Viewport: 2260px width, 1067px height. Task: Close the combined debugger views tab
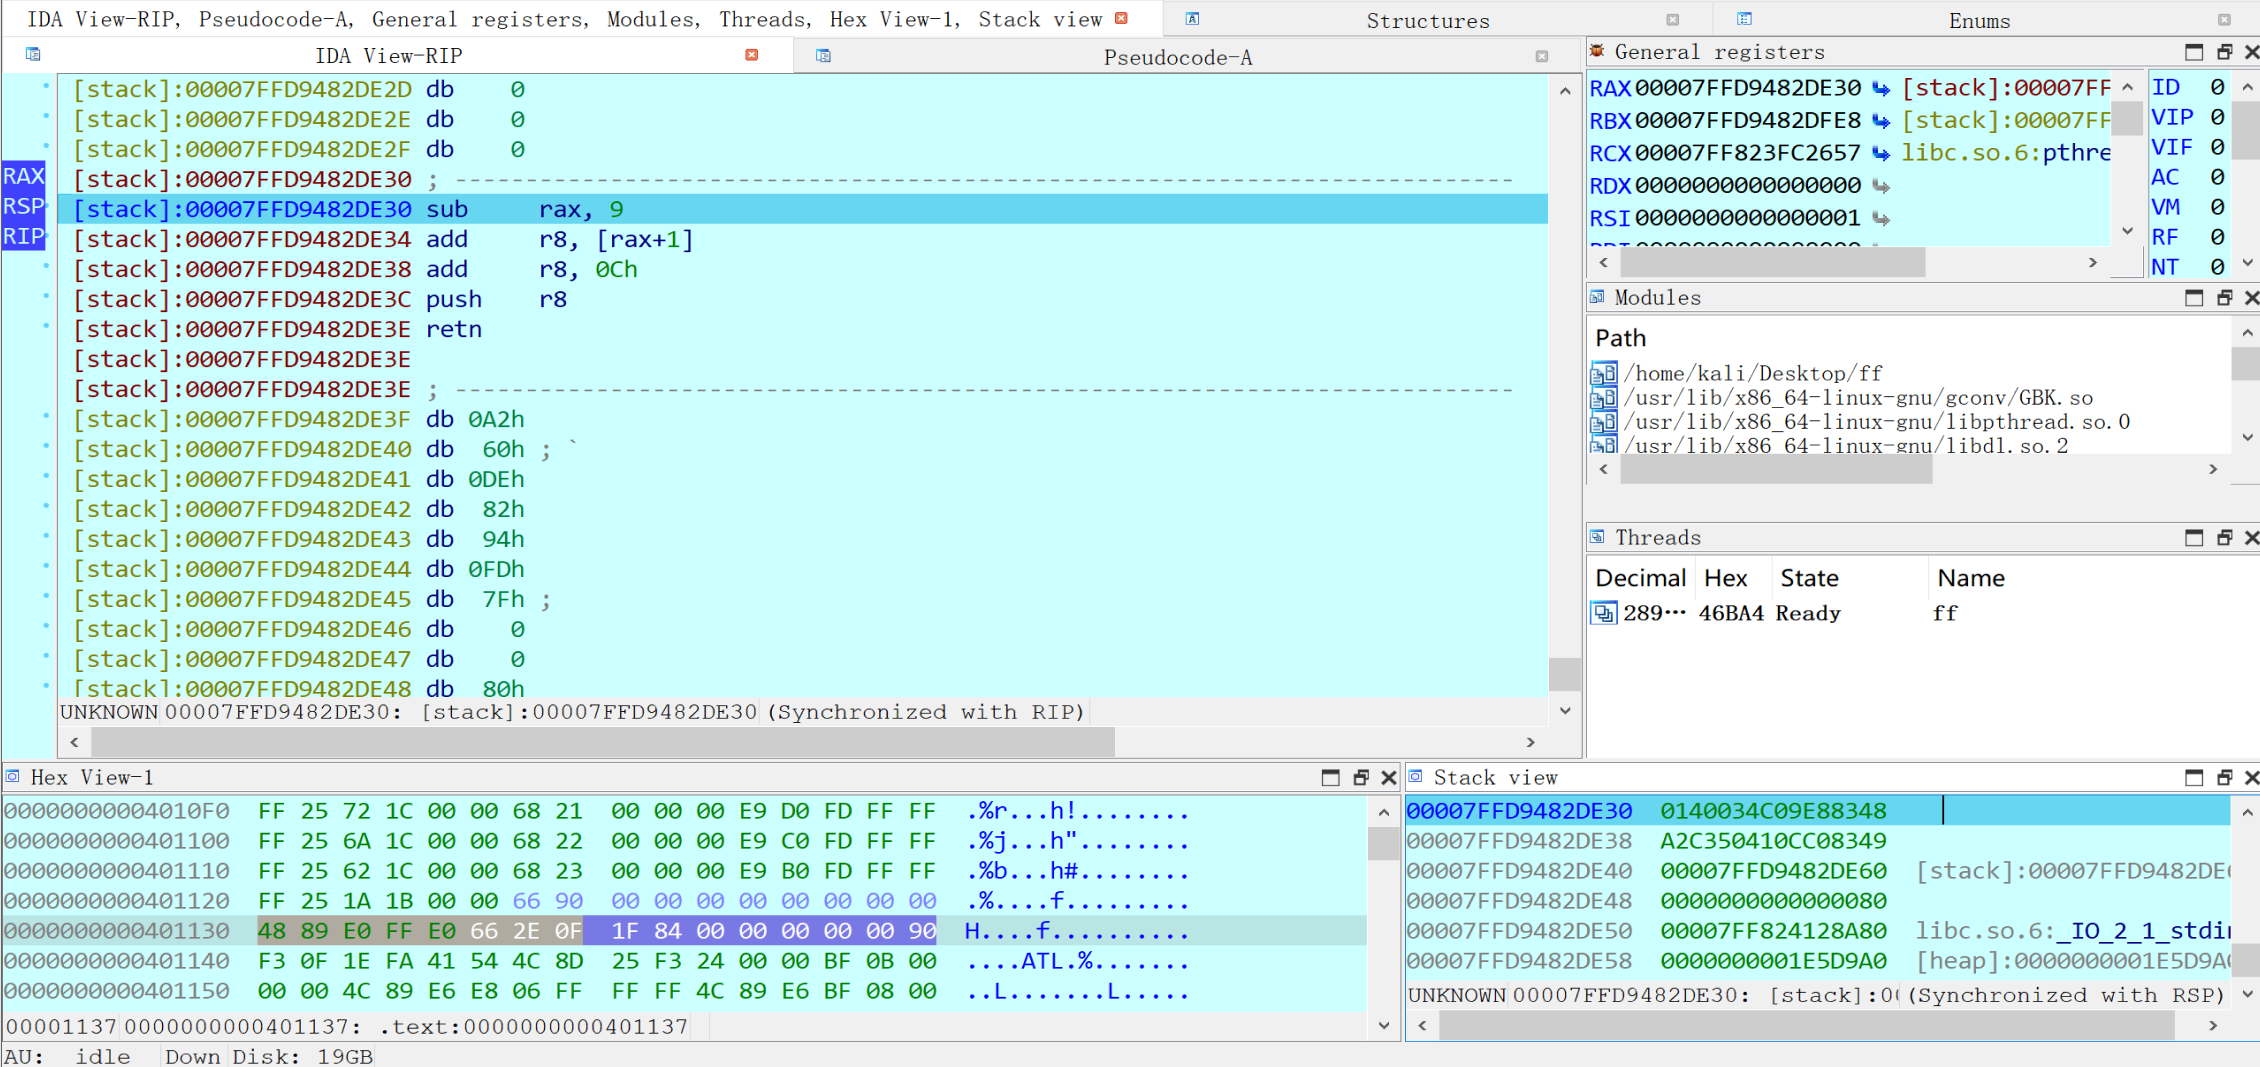coord(1121,18)
